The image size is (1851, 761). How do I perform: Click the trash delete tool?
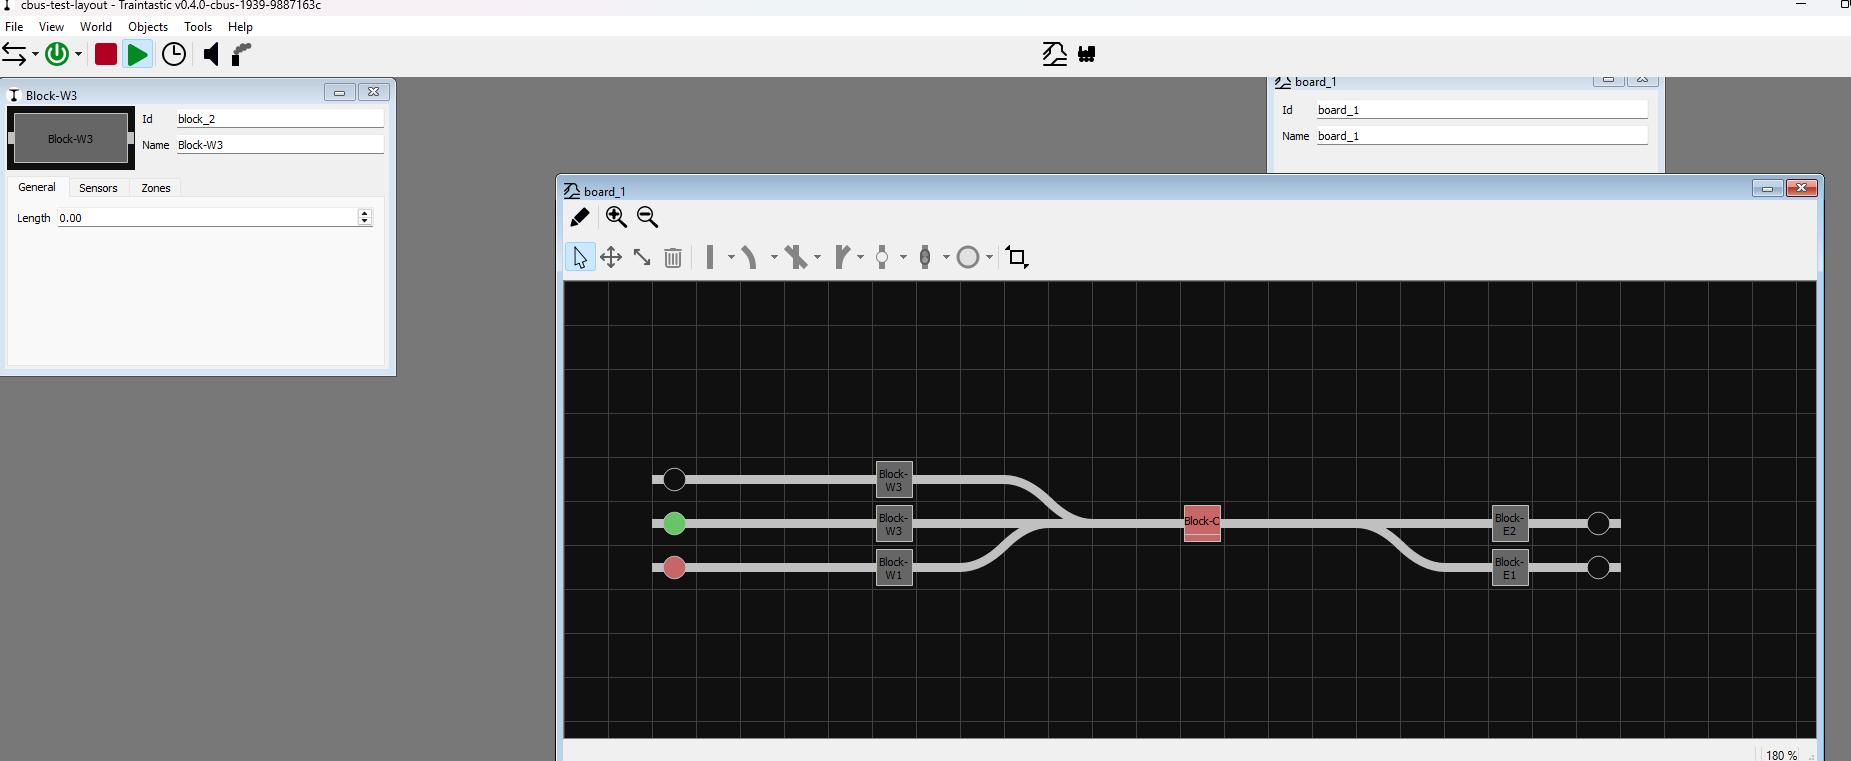coord(673,258)
